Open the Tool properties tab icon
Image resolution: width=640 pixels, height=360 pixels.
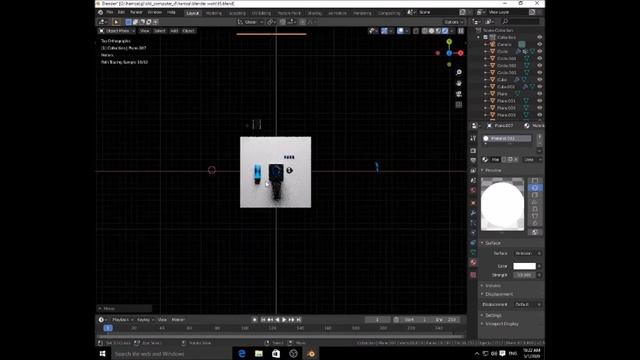click(473, 138)
